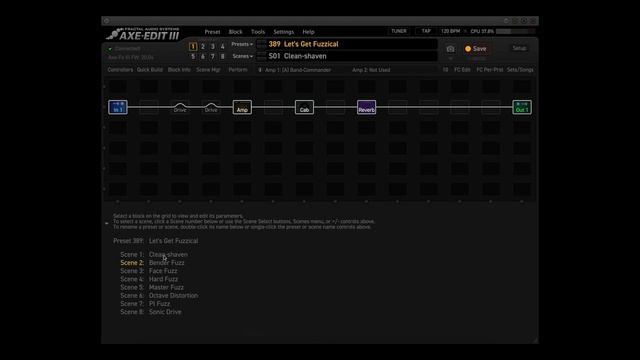Image resolution: width=640 pixels, height=360 pixels.
Task: Click Amp 2: Not Used label
Action: pos(371,70)
